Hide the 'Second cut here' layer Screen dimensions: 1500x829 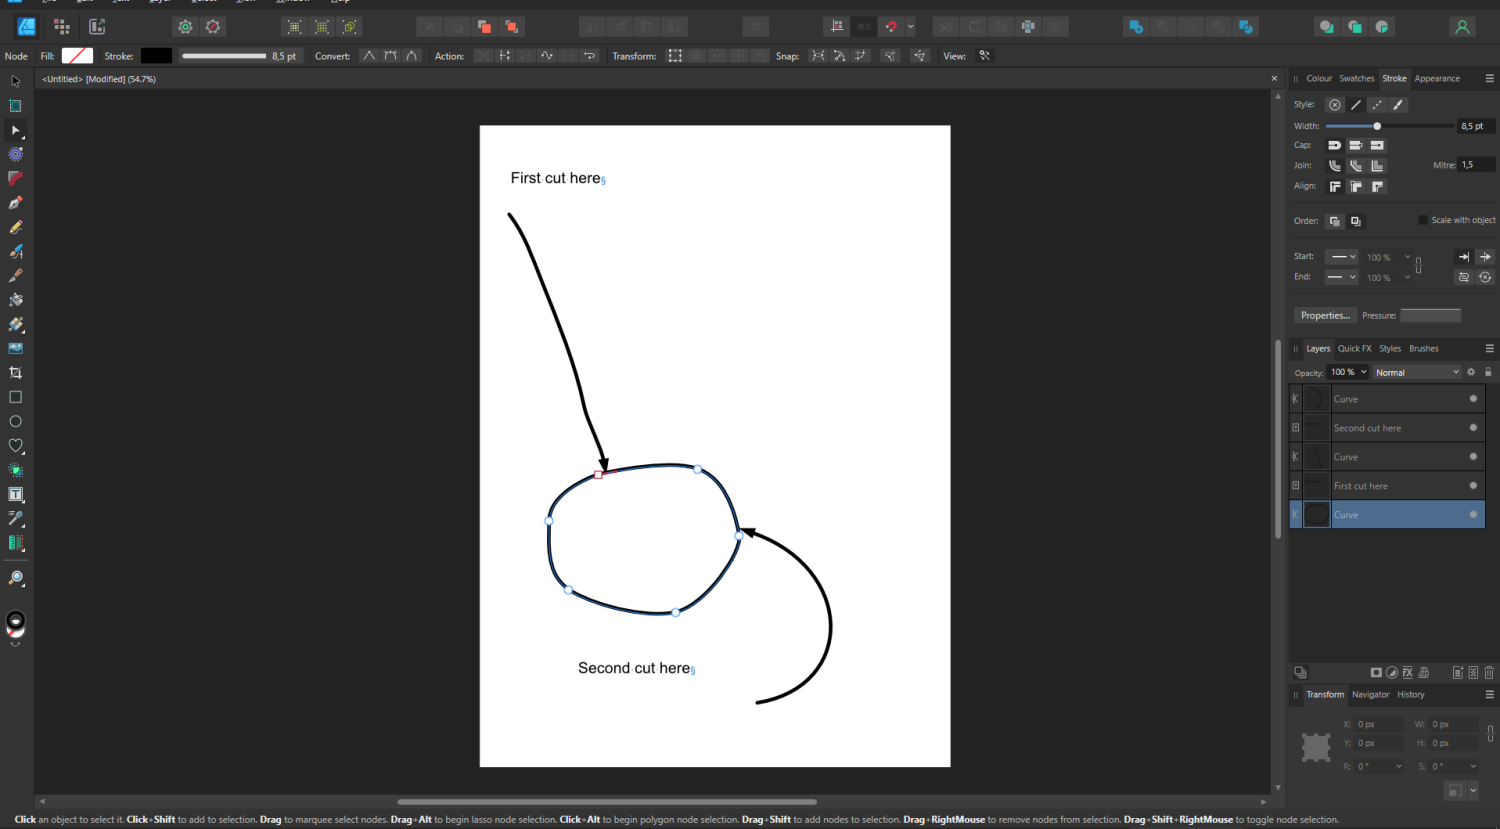tap(1473, 427)
